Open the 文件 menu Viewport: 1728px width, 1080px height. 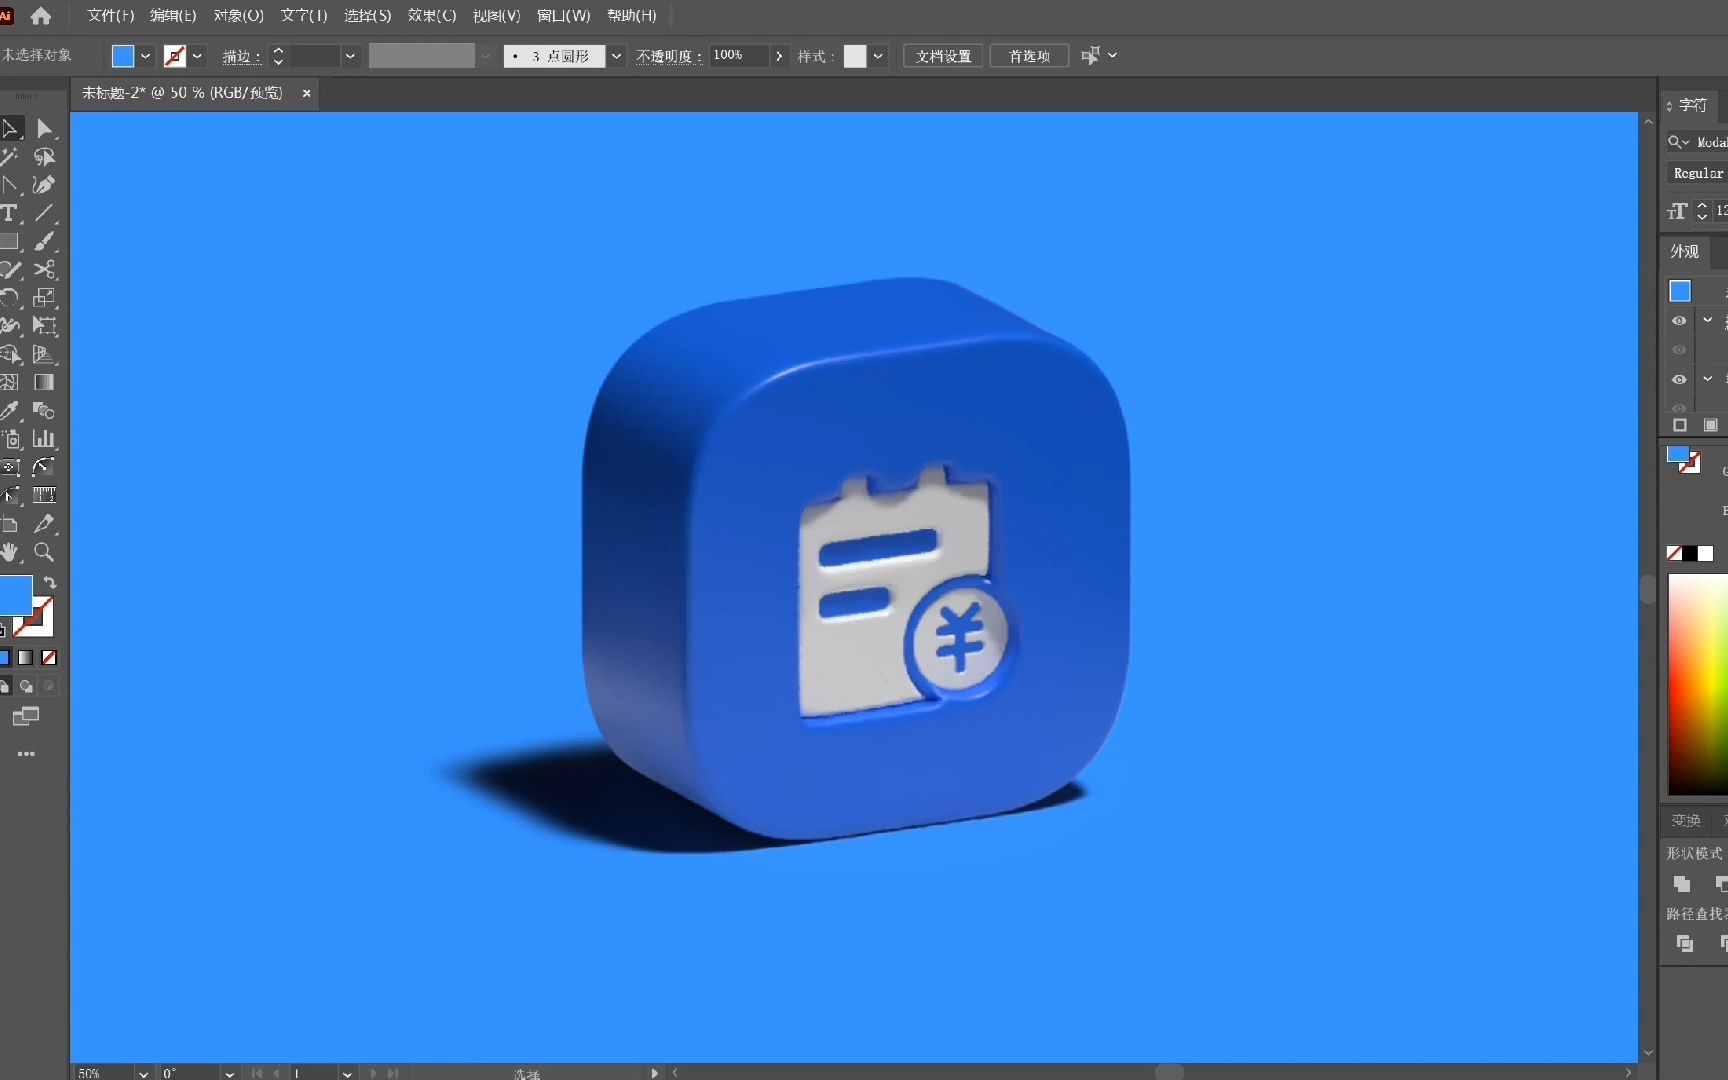pyautogui.click(x=110, y=16)
